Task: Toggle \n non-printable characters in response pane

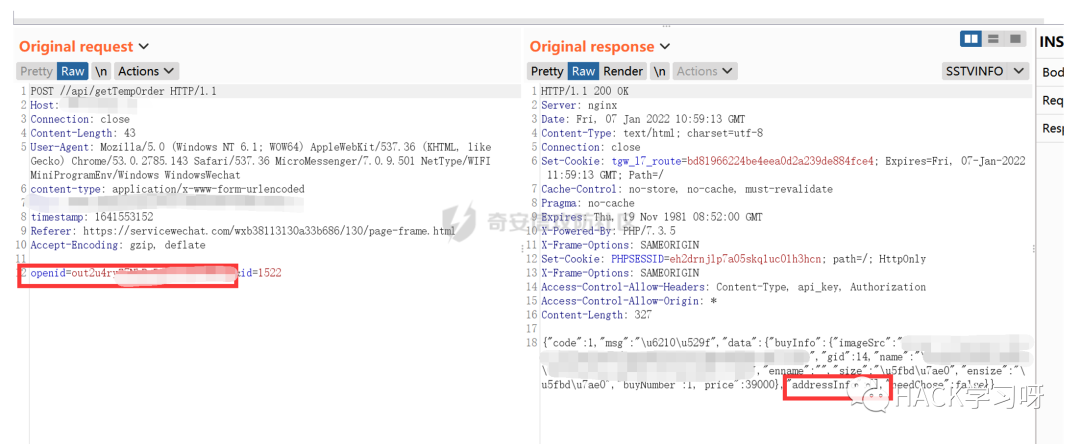Action: coord(660,71)
